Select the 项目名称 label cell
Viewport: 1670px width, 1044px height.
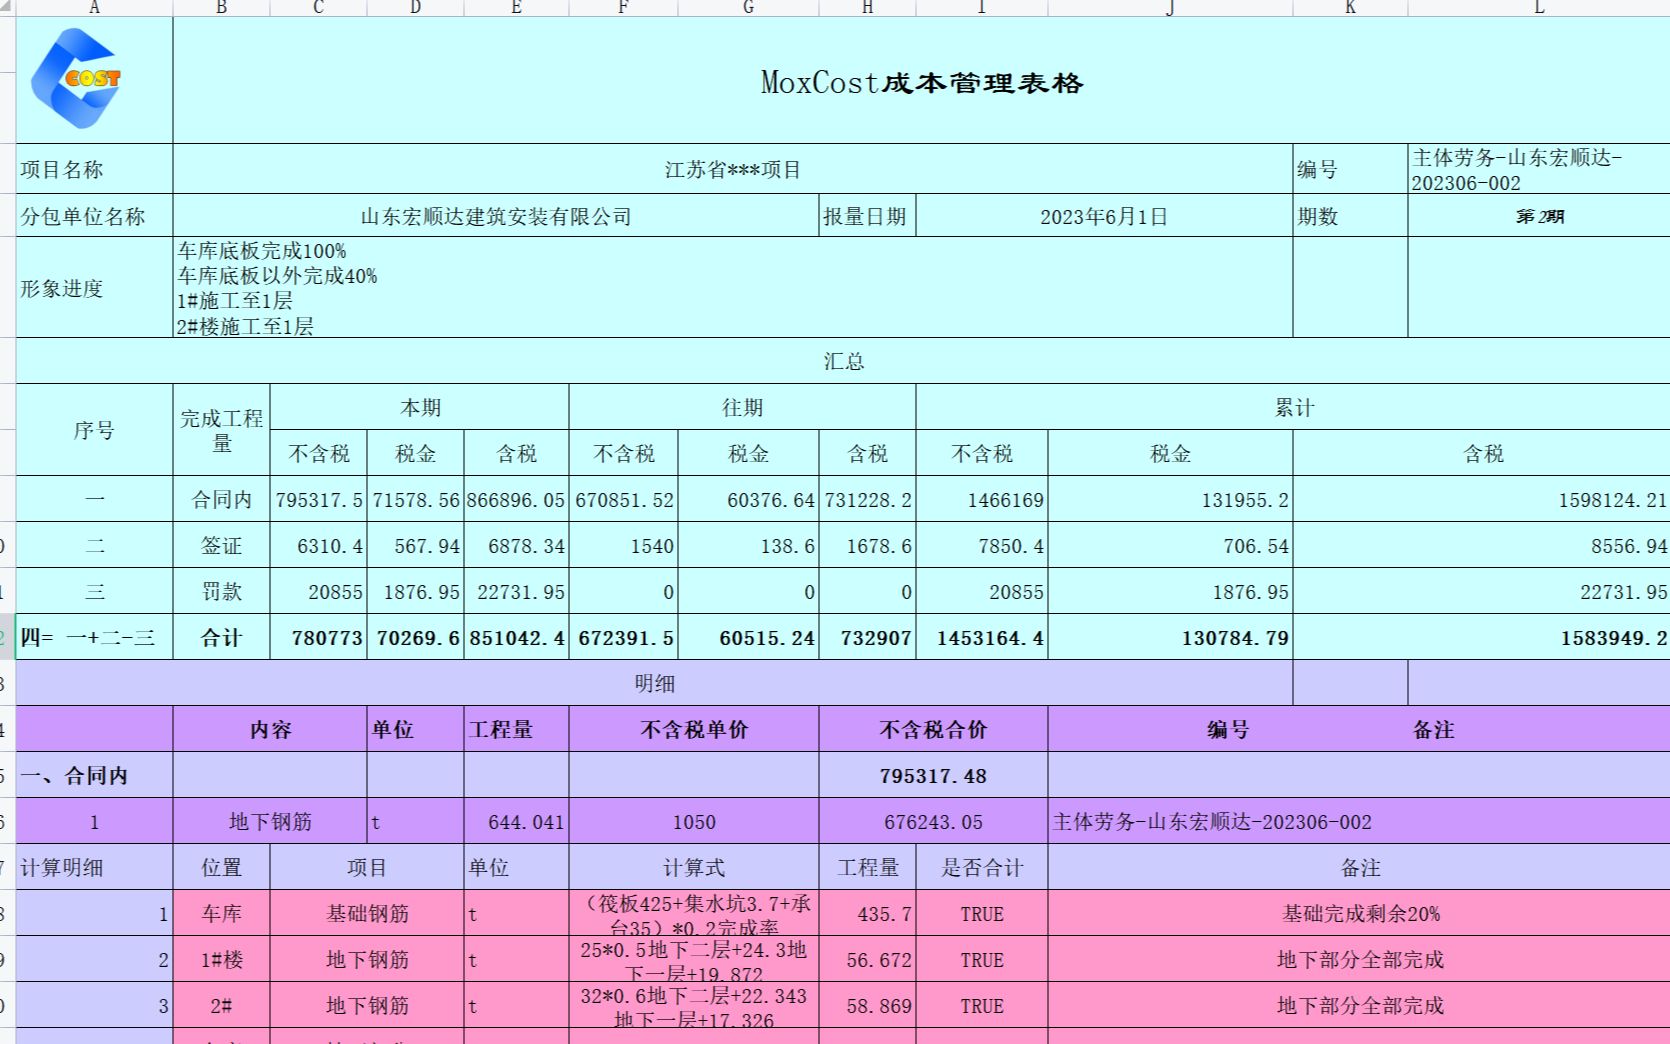[94, 169]
